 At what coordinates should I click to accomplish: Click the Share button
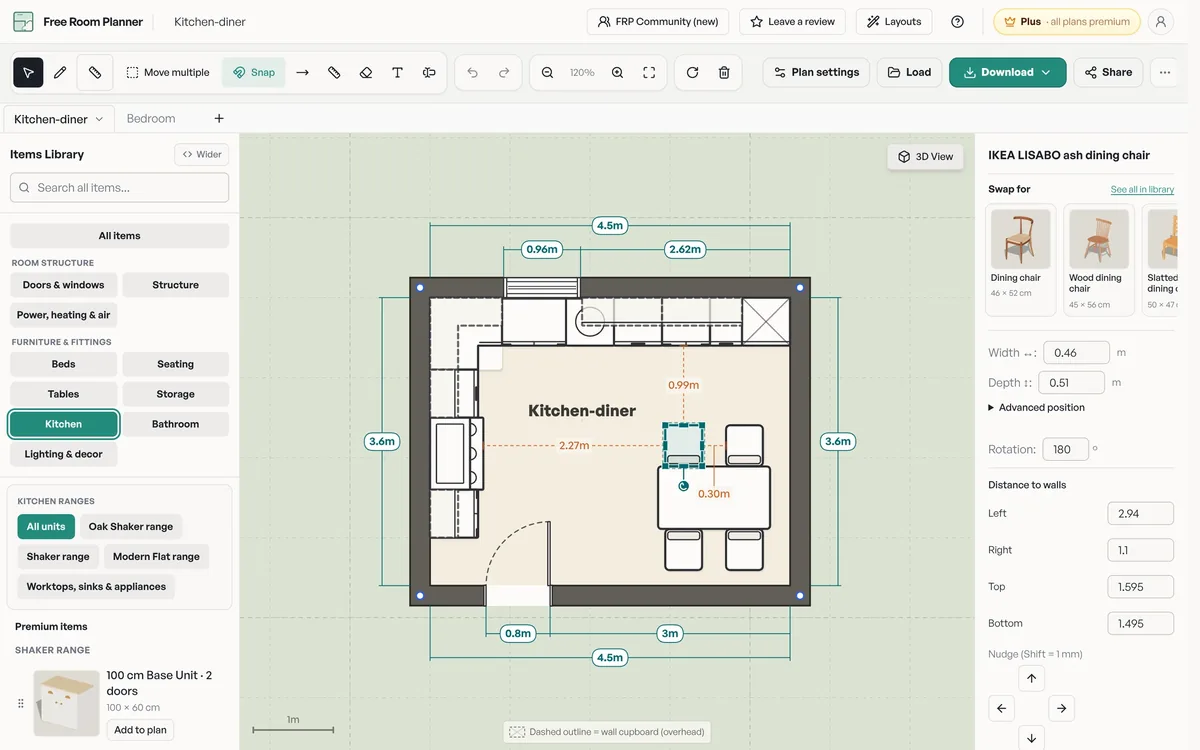(1108, 72)
